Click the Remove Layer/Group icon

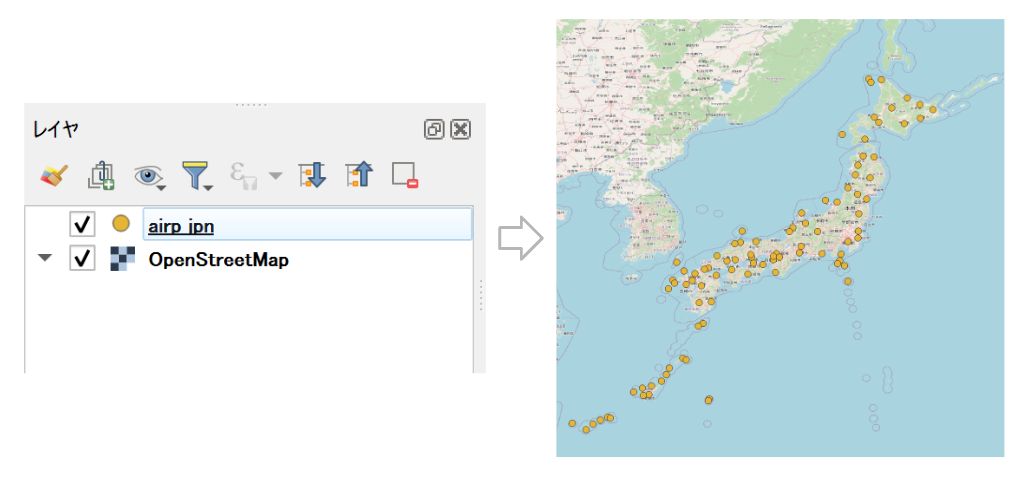(405, 176)
